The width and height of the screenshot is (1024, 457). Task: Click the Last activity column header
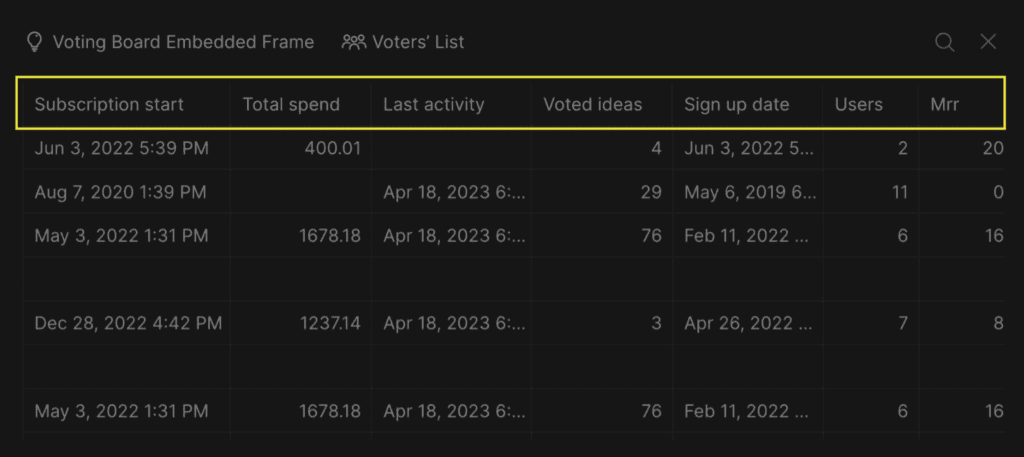click(x=434, y=104)
